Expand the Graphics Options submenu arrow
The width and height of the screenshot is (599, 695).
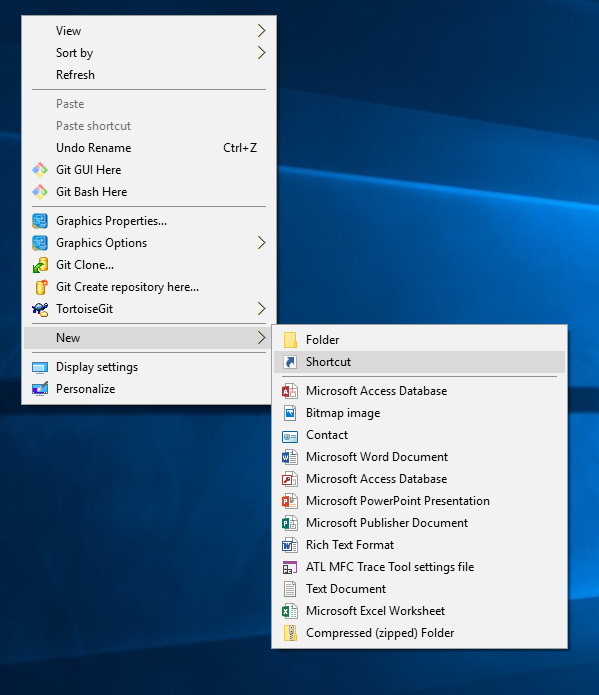click(262, 243)
